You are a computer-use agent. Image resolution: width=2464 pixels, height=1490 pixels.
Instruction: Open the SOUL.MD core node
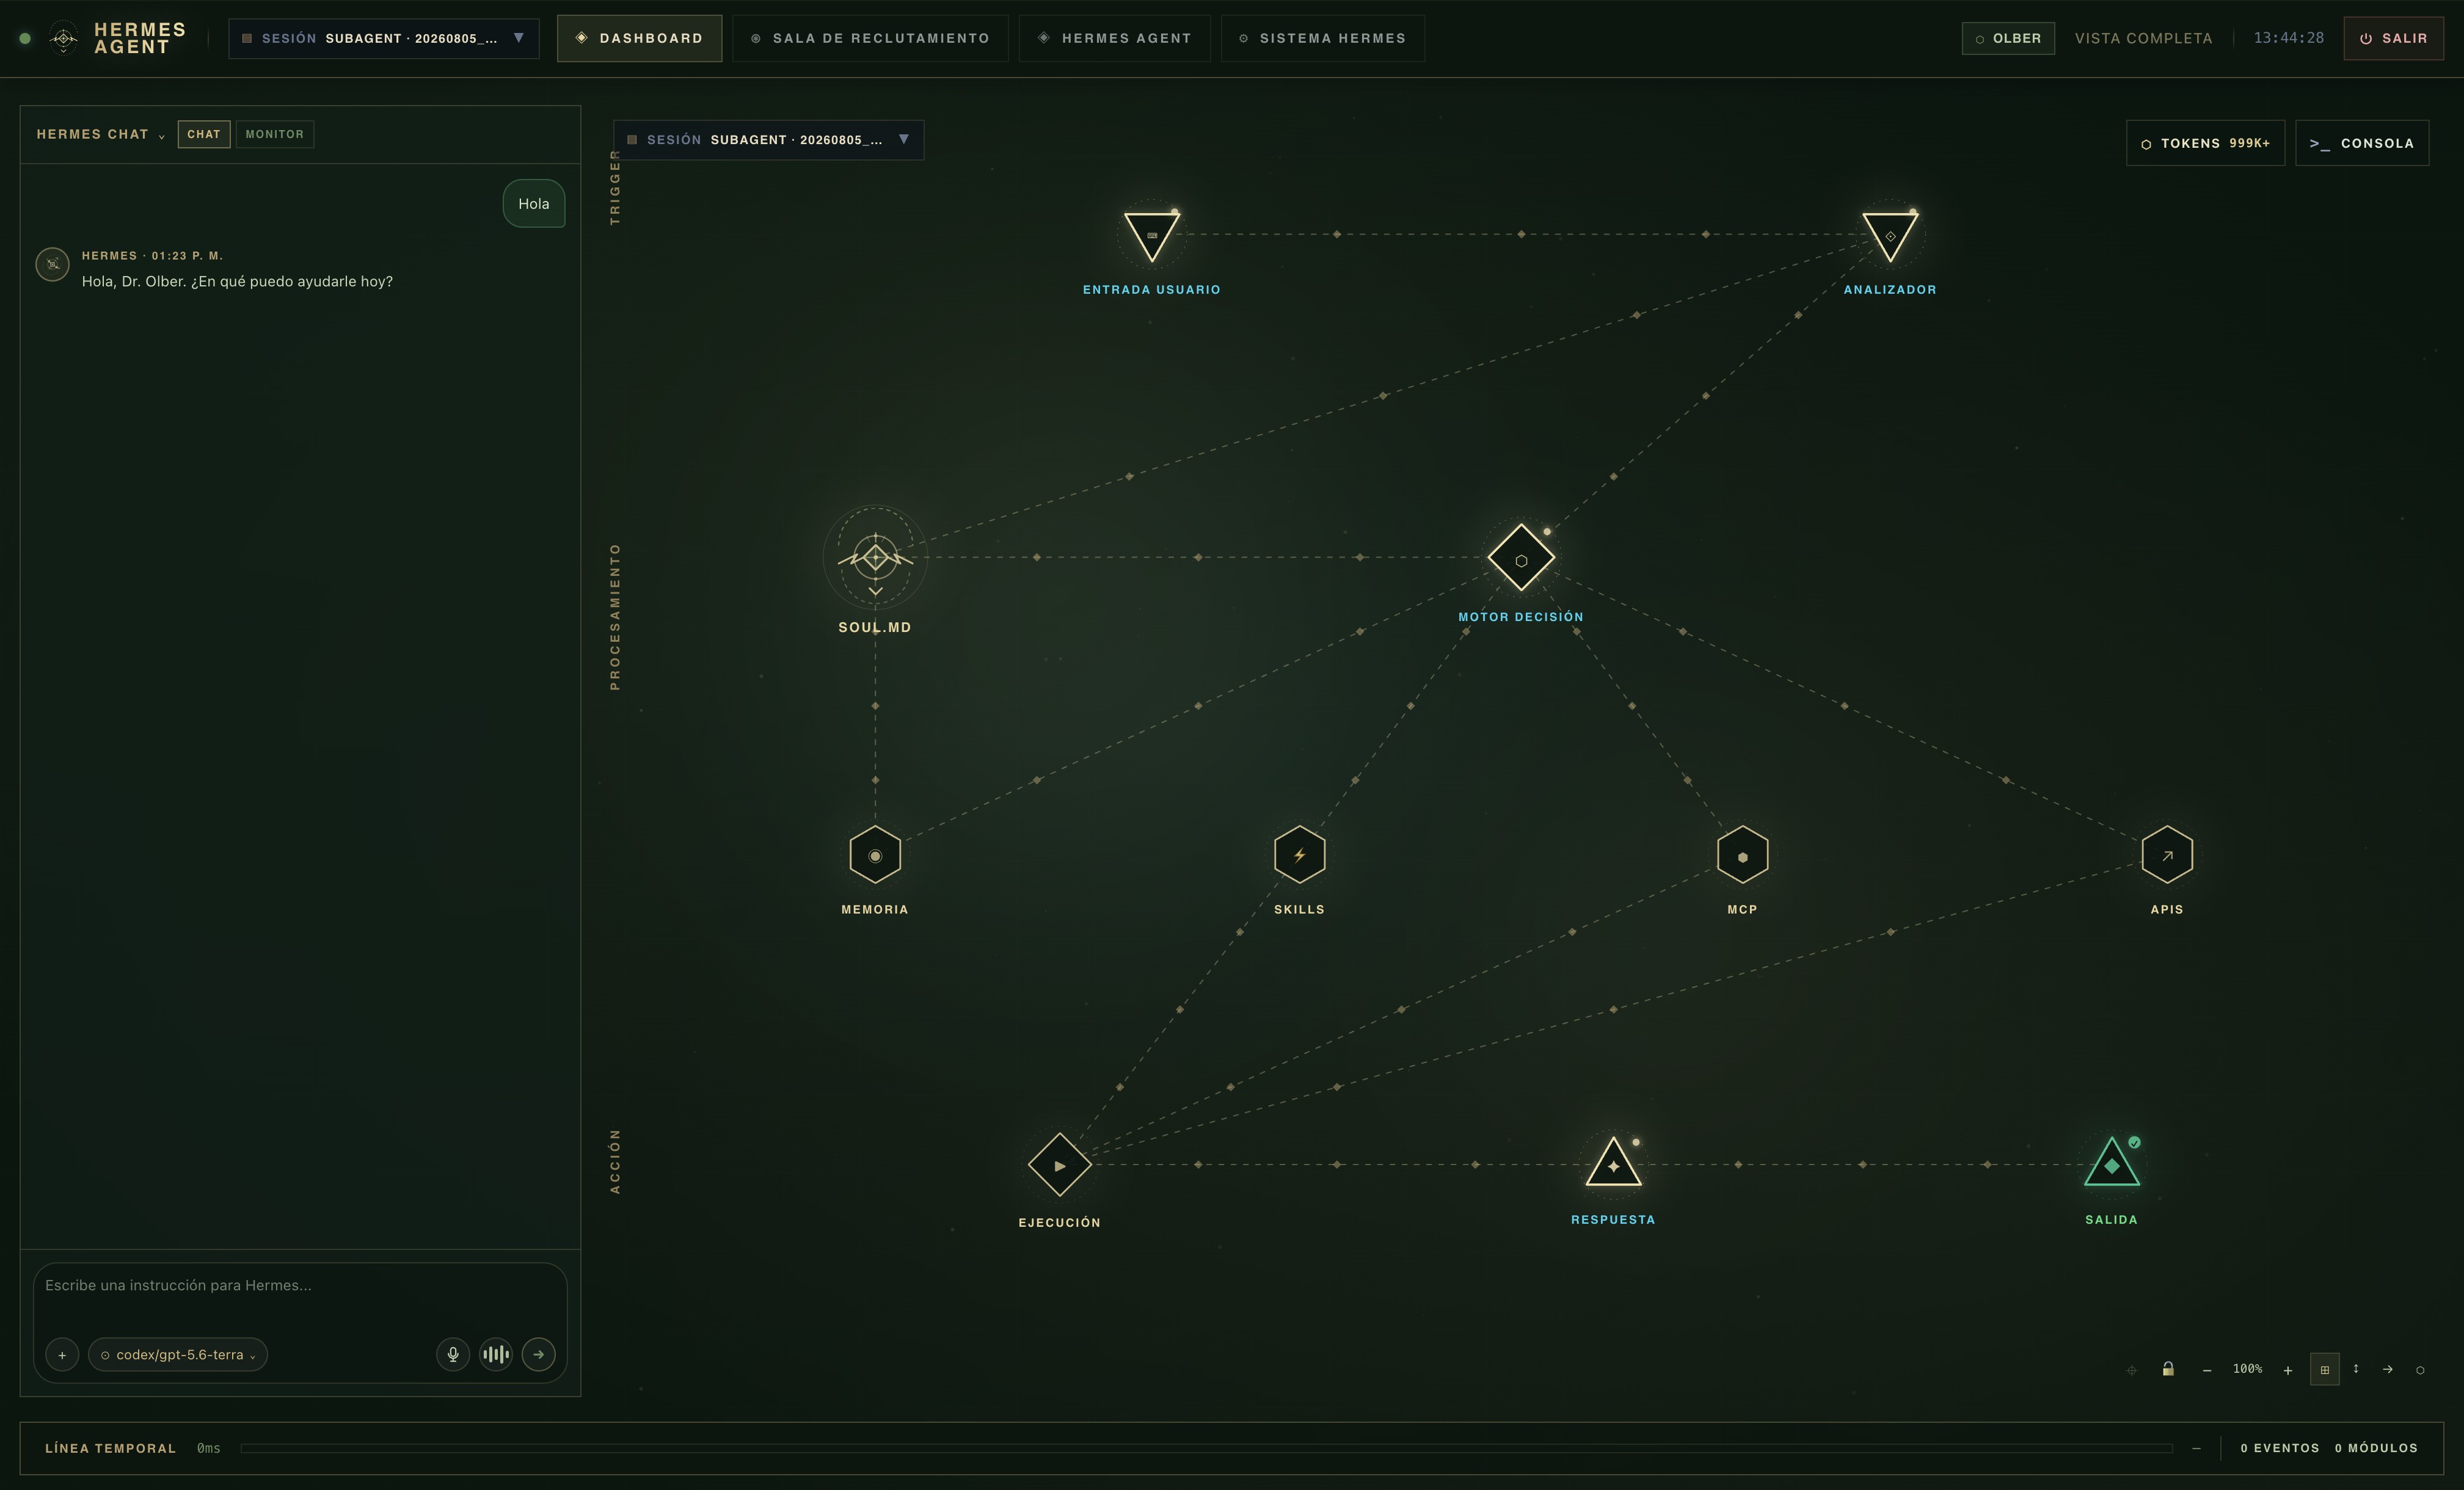point(875,557)
